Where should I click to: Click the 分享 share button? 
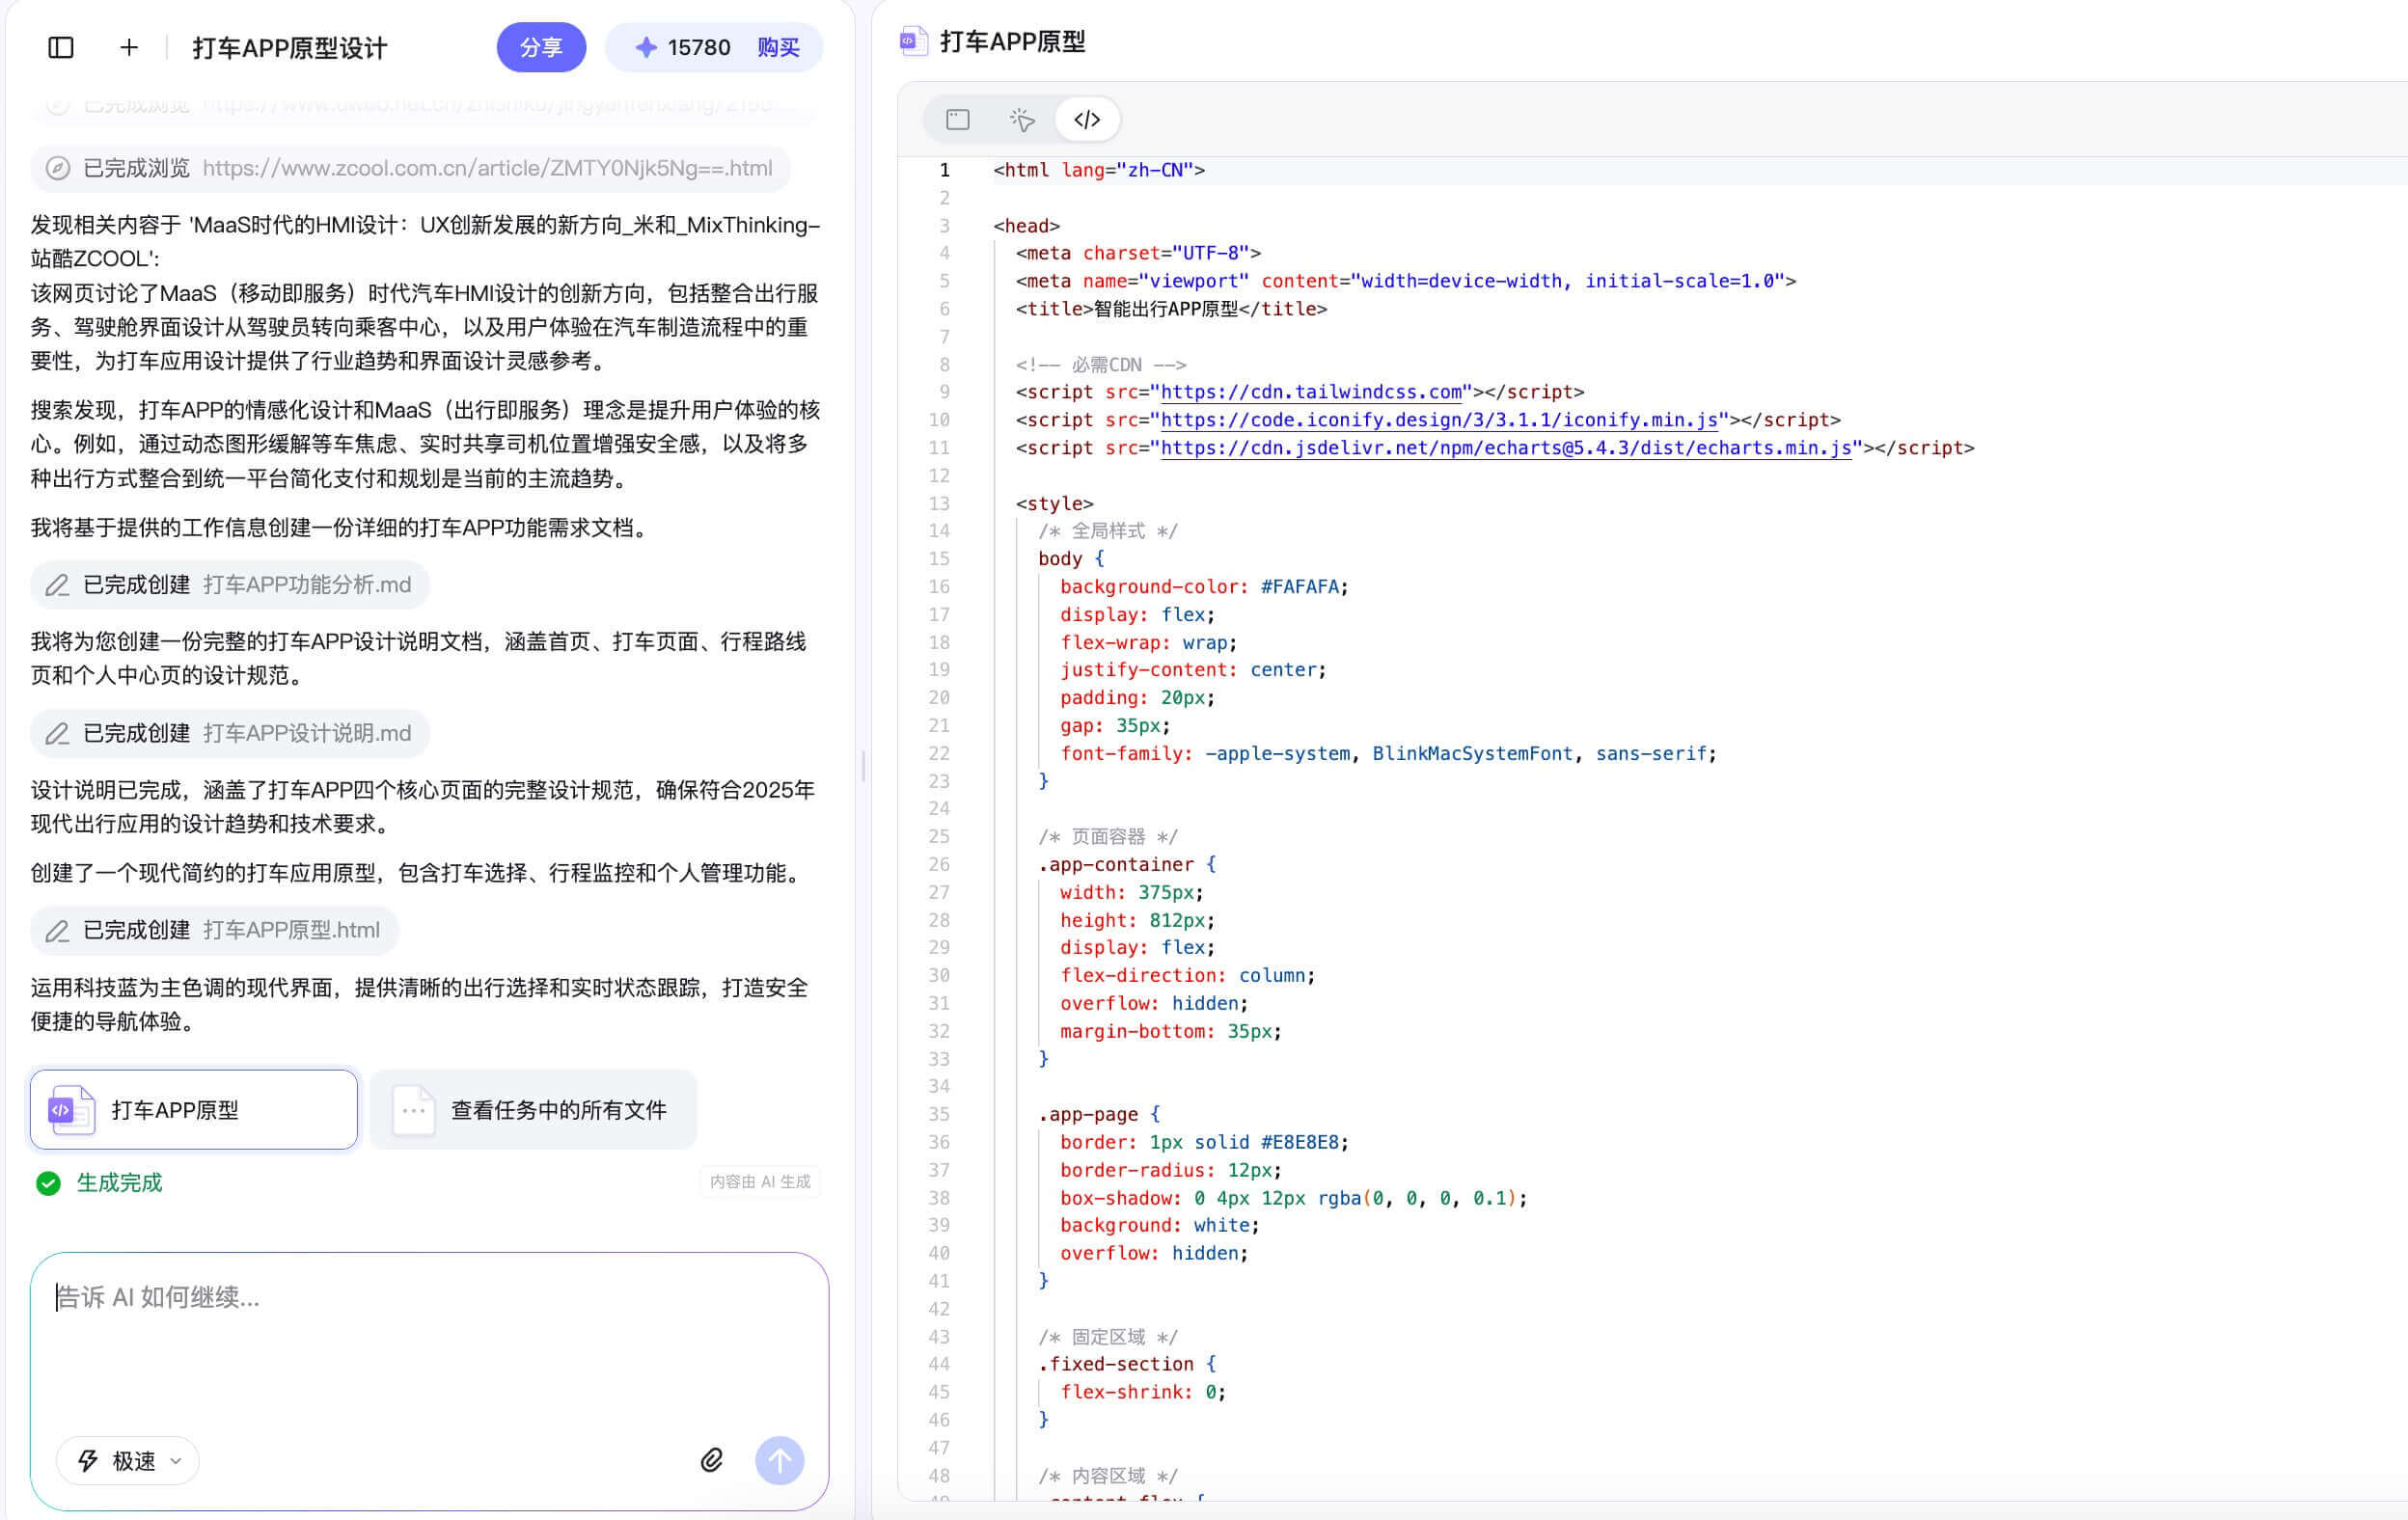tap(541, 47)
